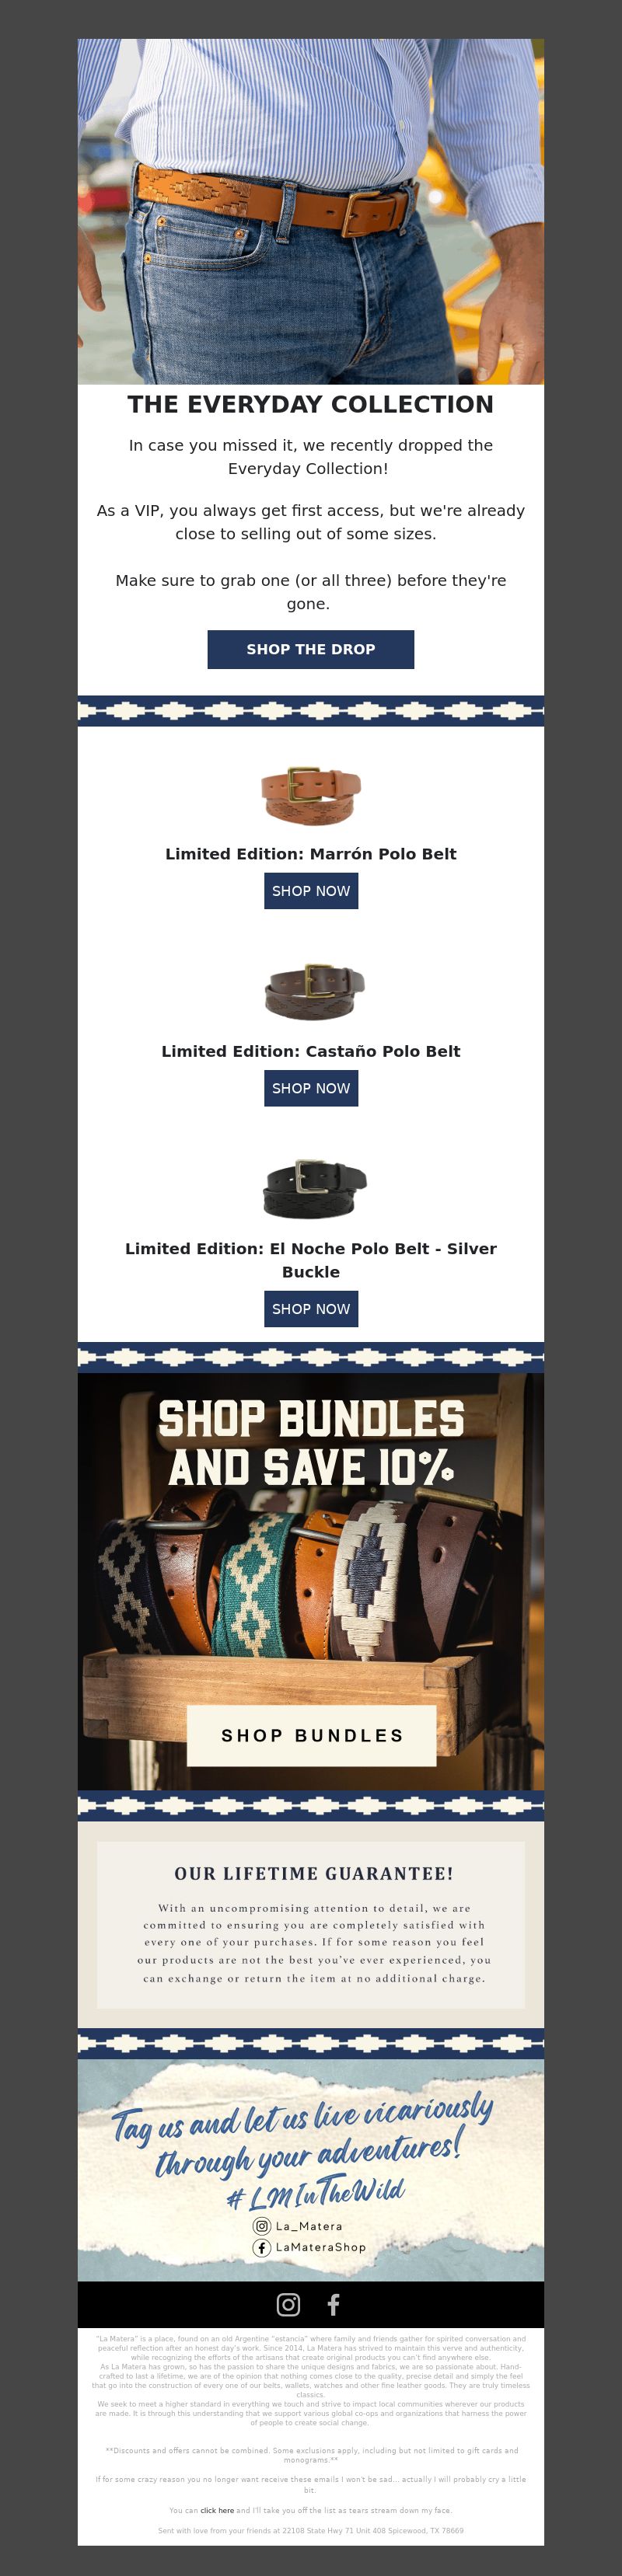The height and width of the screenshot is (2576, 622).
Task: Open the Marrón Polo Belt product image
Action: (x=311, y=795)
